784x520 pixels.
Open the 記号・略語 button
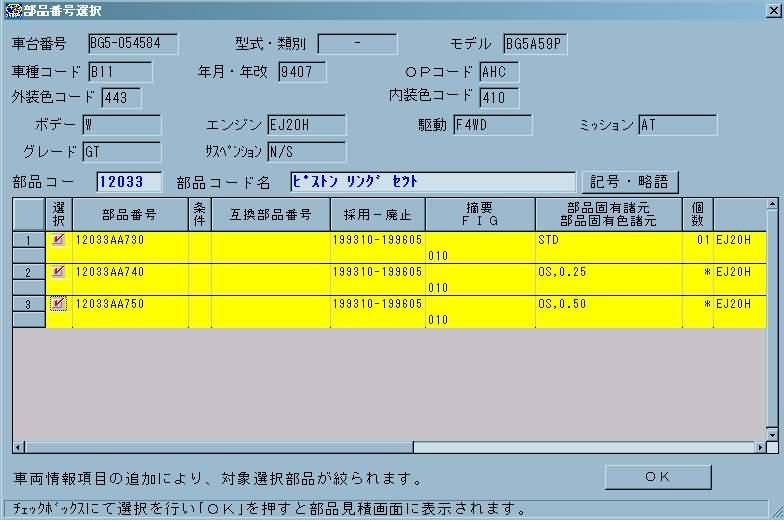[x=630, y=182]
